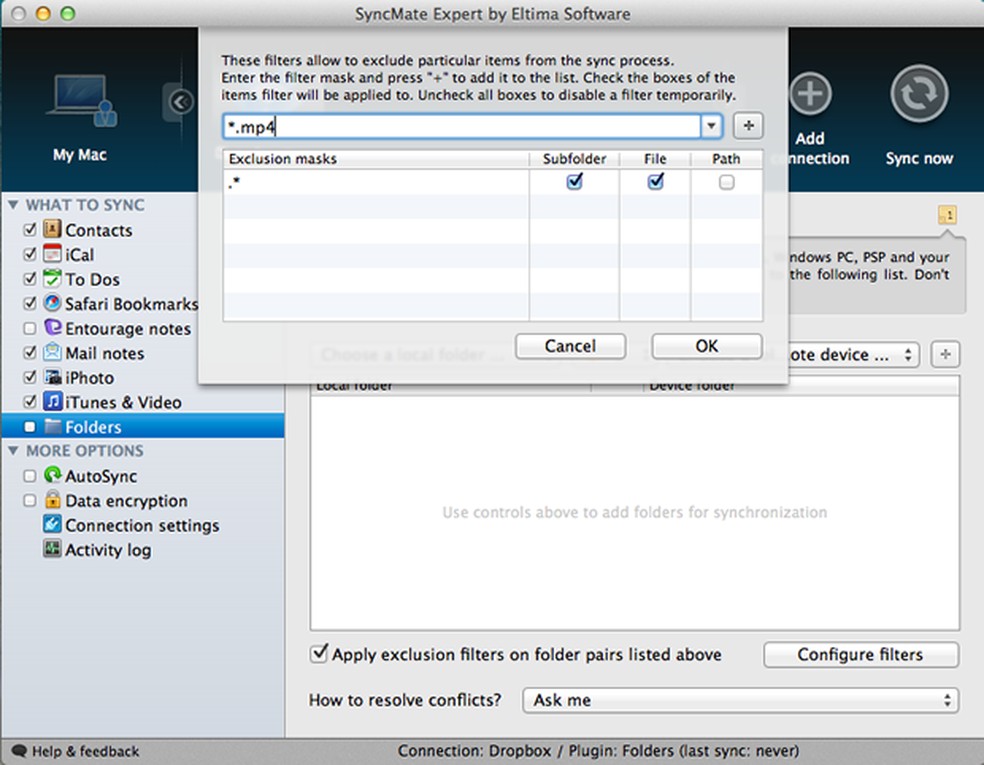This screenshot has width=984, height=765.
Task: Select the .* exclusion mask row
Action: (493, 182)
